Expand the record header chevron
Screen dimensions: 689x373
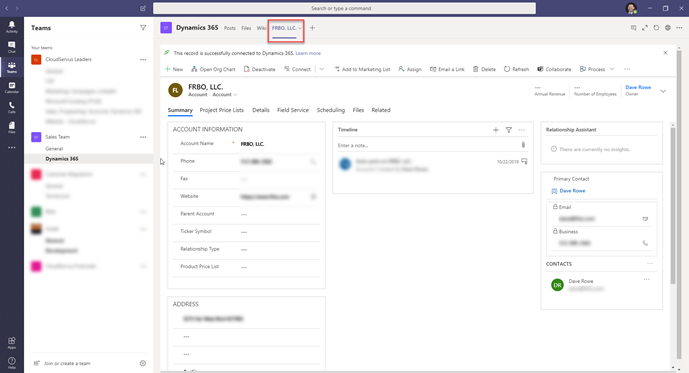[663, 91]
